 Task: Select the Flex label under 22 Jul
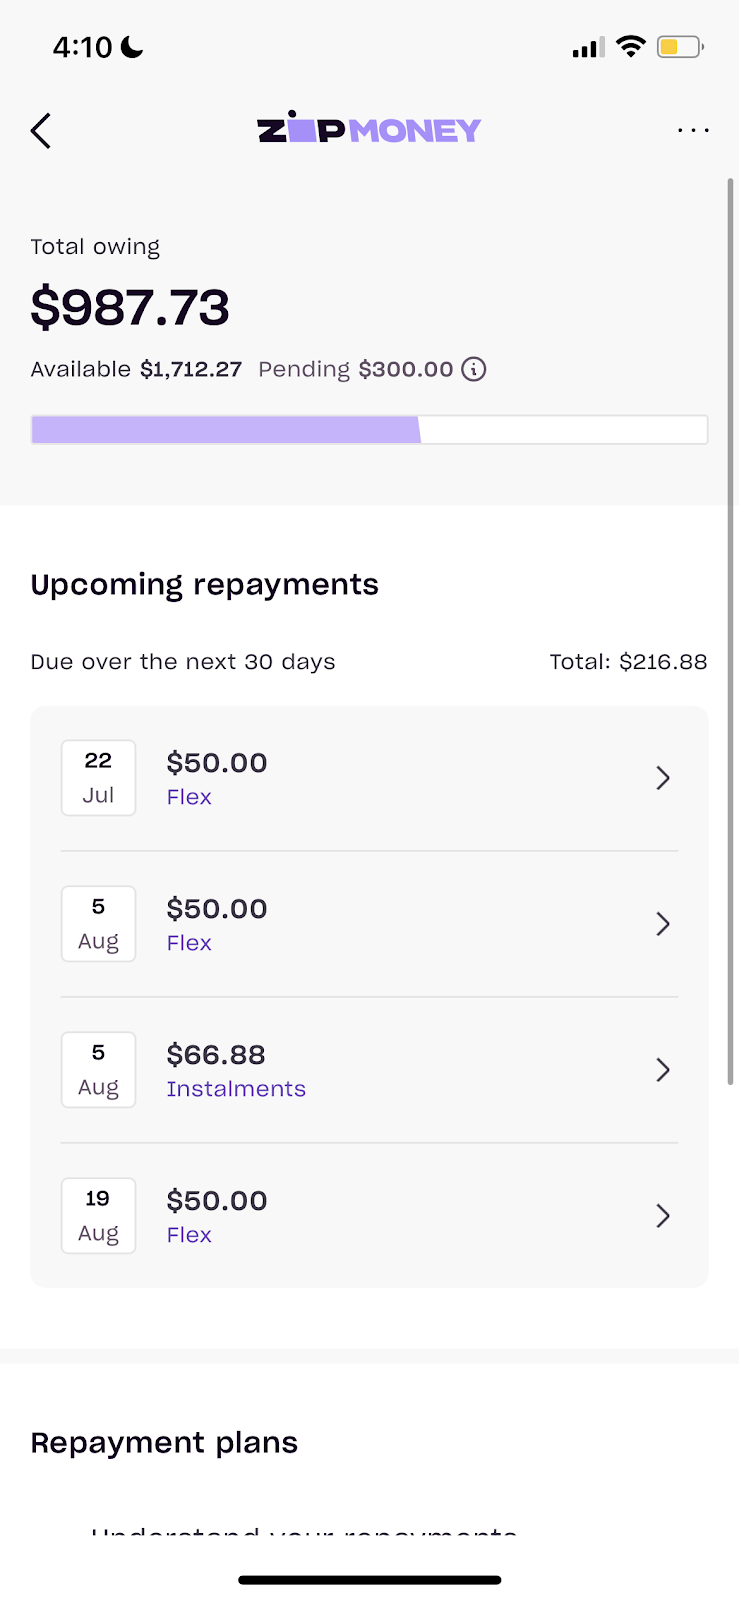click(189, 797)
